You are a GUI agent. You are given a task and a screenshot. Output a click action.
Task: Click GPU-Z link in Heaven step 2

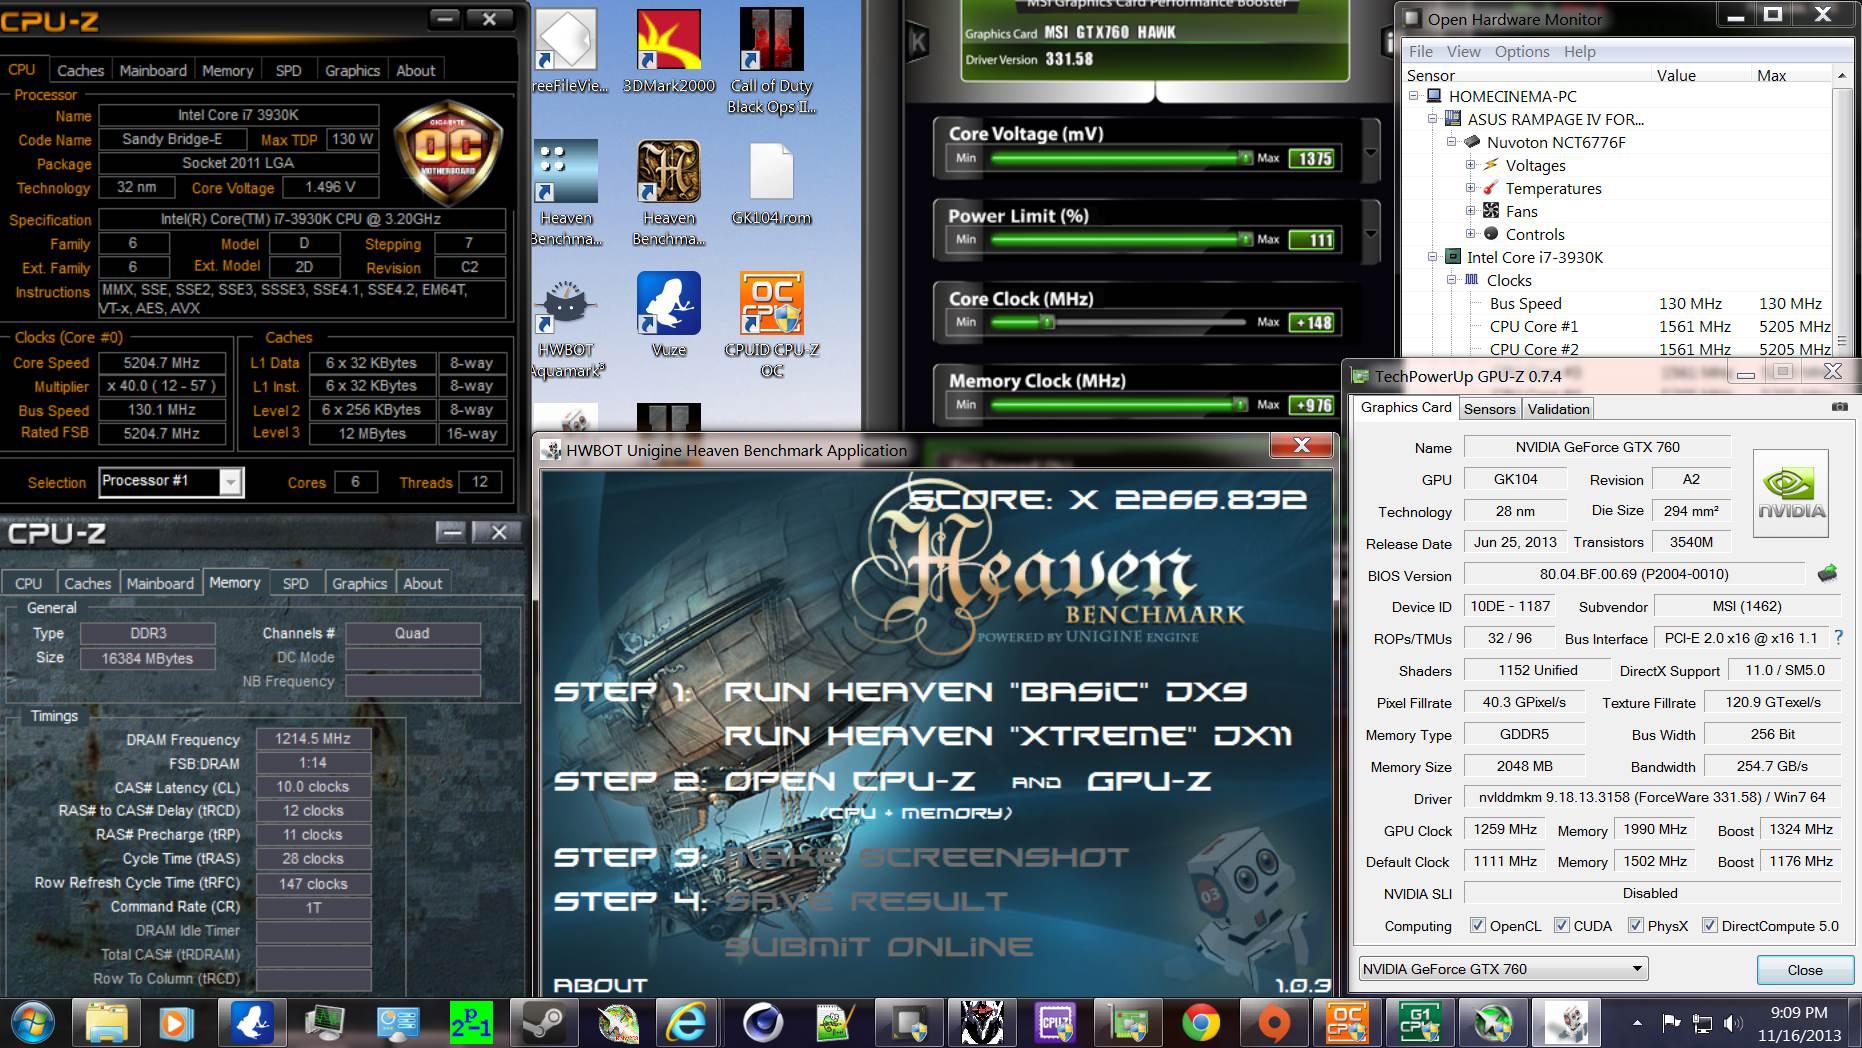coord(1149,780)
